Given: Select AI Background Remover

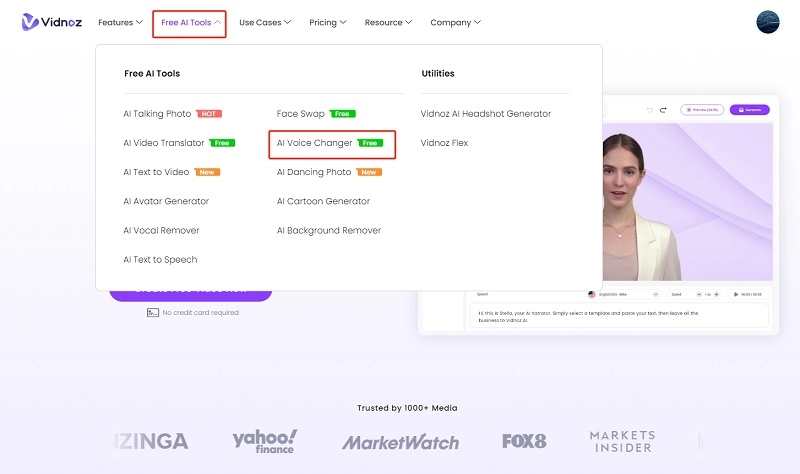Looking at the screenshot, I should (329, 230).
